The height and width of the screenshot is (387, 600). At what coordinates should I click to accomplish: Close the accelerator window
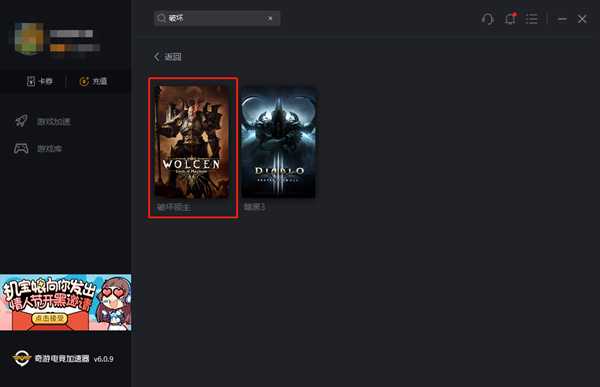(582, 19)
